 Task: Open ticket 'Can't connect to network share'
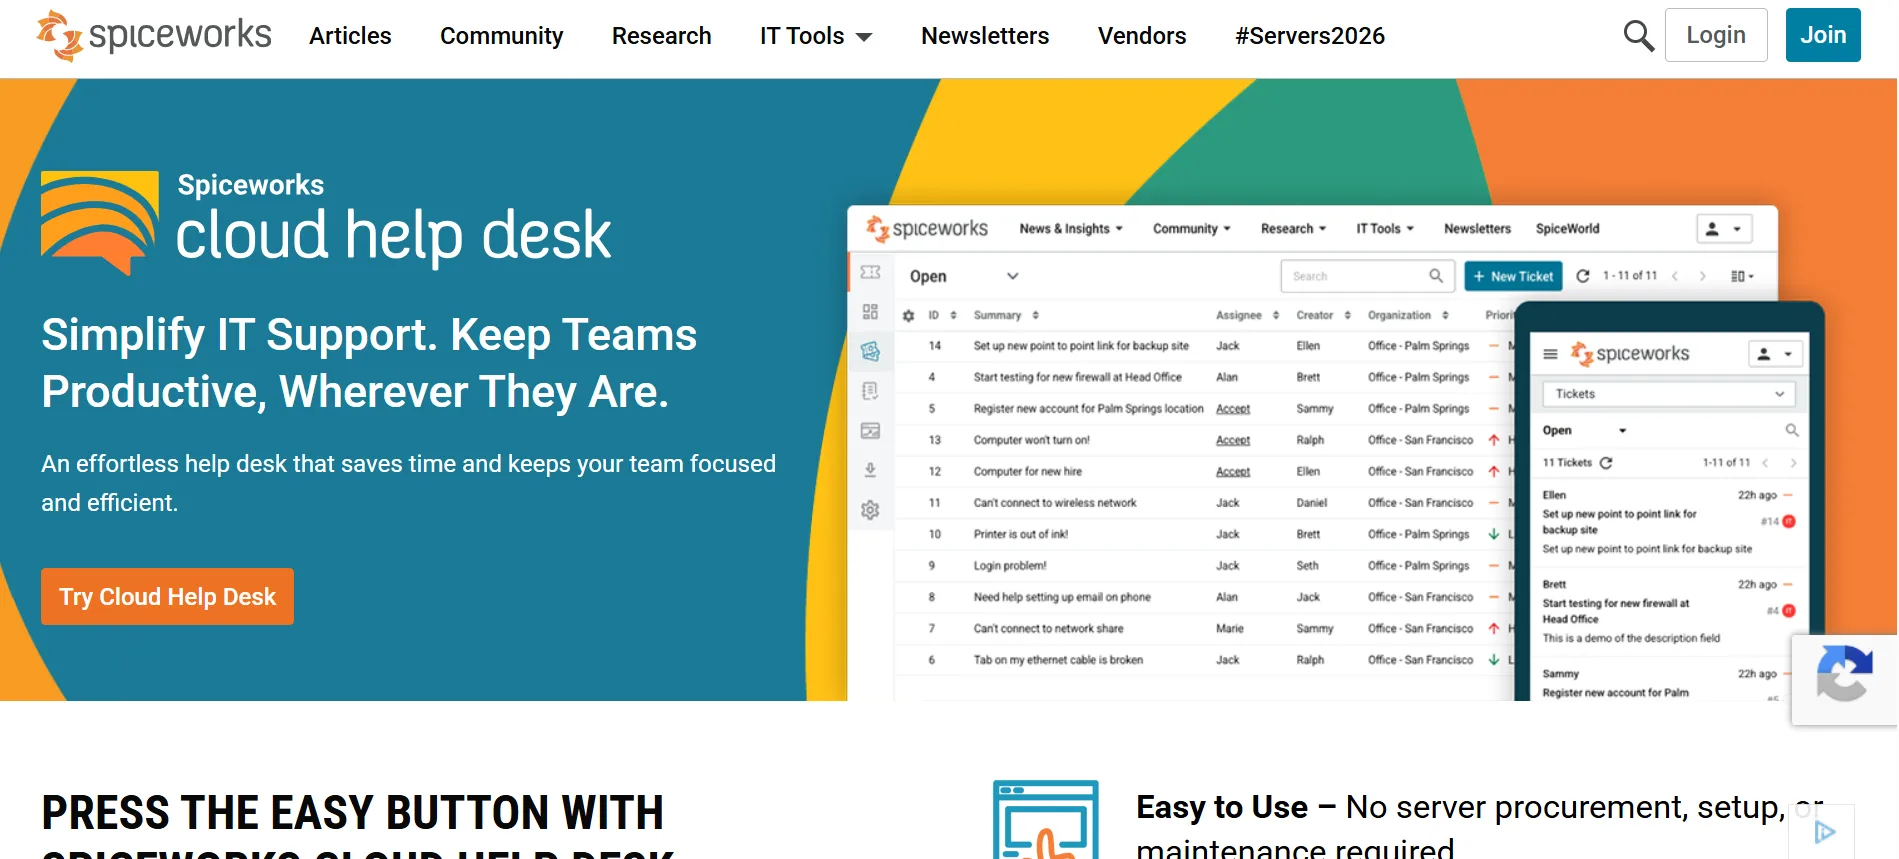[1048, 629]
